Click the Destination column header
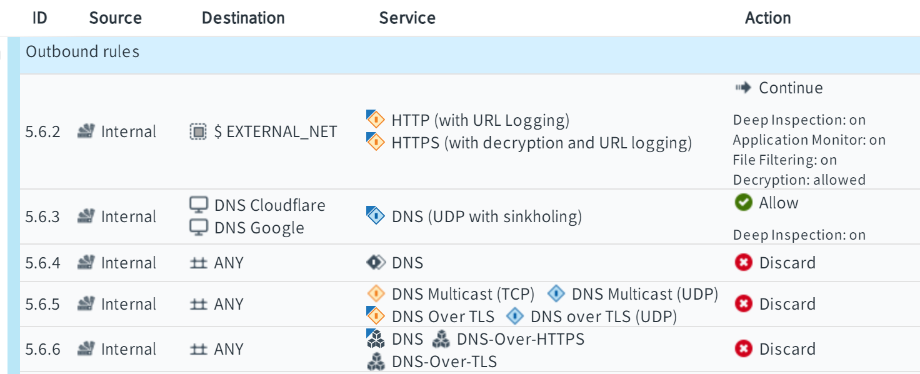Screen dimensions: 920x374 [243, 18]
